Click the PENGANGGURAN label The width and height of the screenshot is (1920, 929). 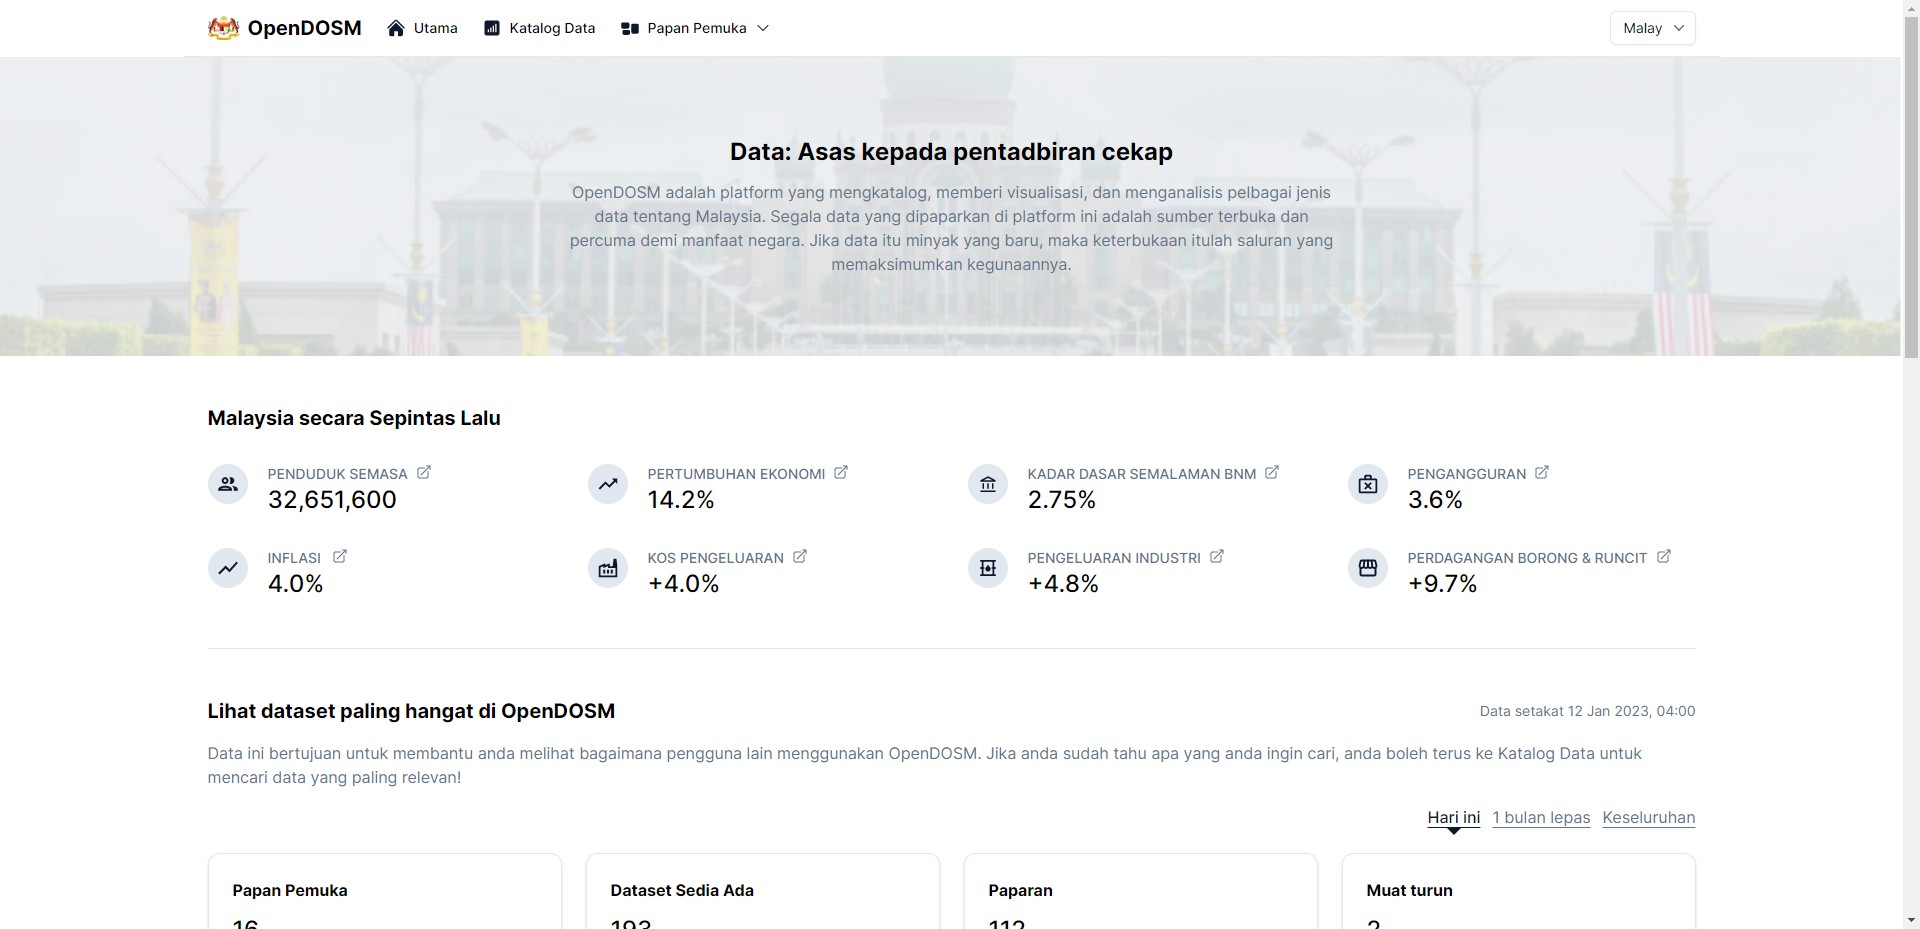click(1467, 474)
